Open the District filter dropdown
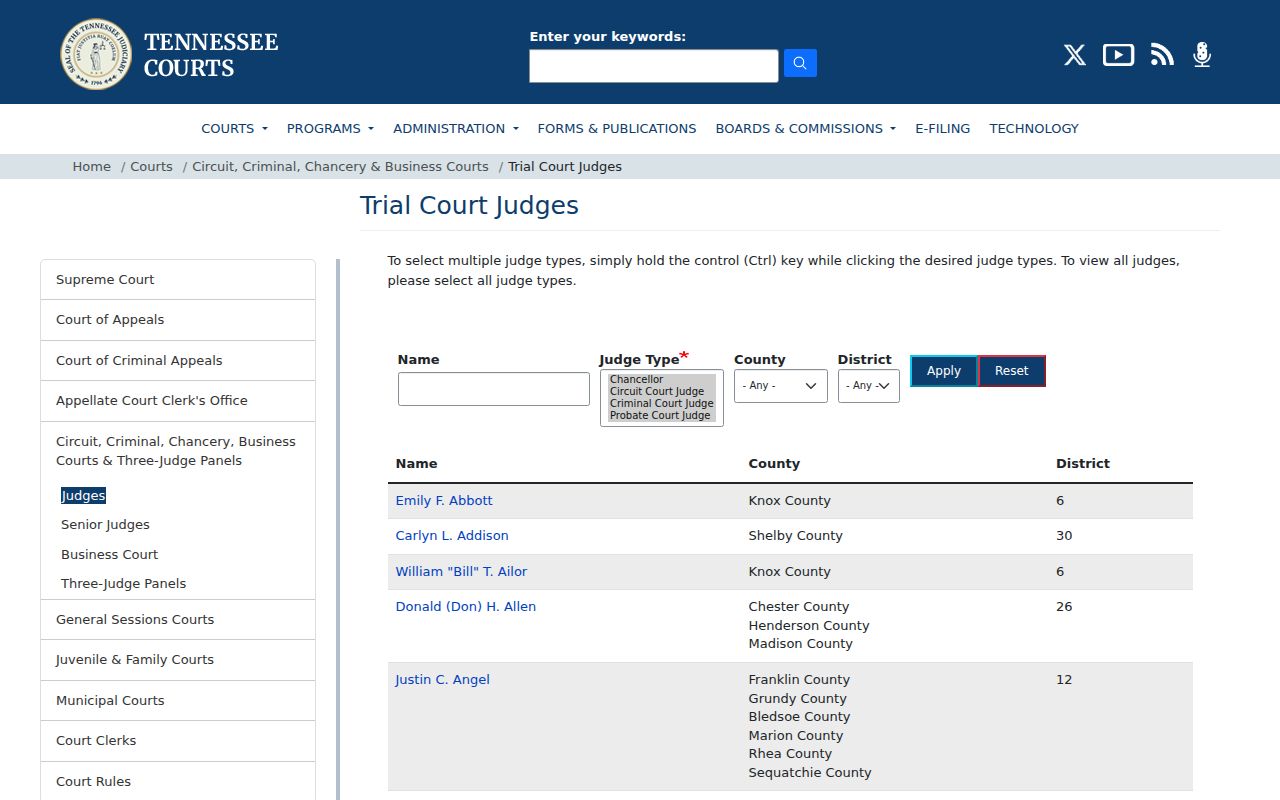 [x=869, y=386]
